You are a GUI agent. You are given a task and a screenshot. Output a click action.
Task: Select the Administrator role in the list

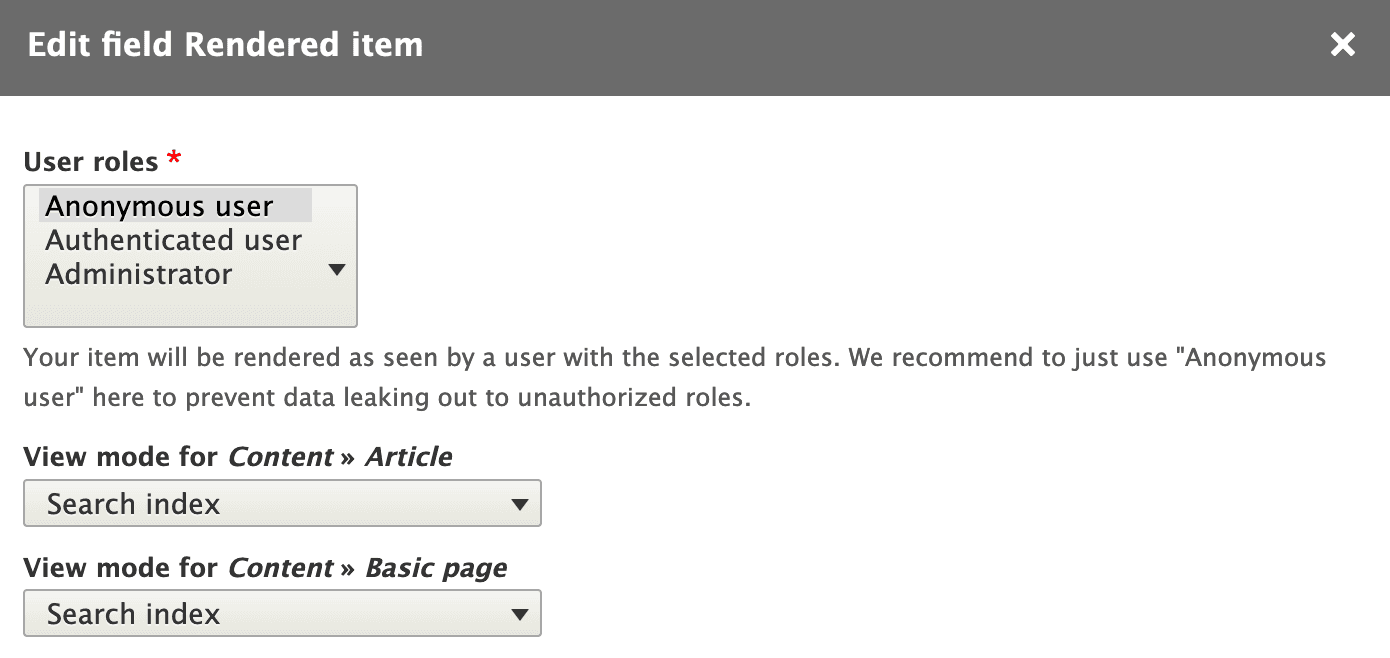point(139,274)
